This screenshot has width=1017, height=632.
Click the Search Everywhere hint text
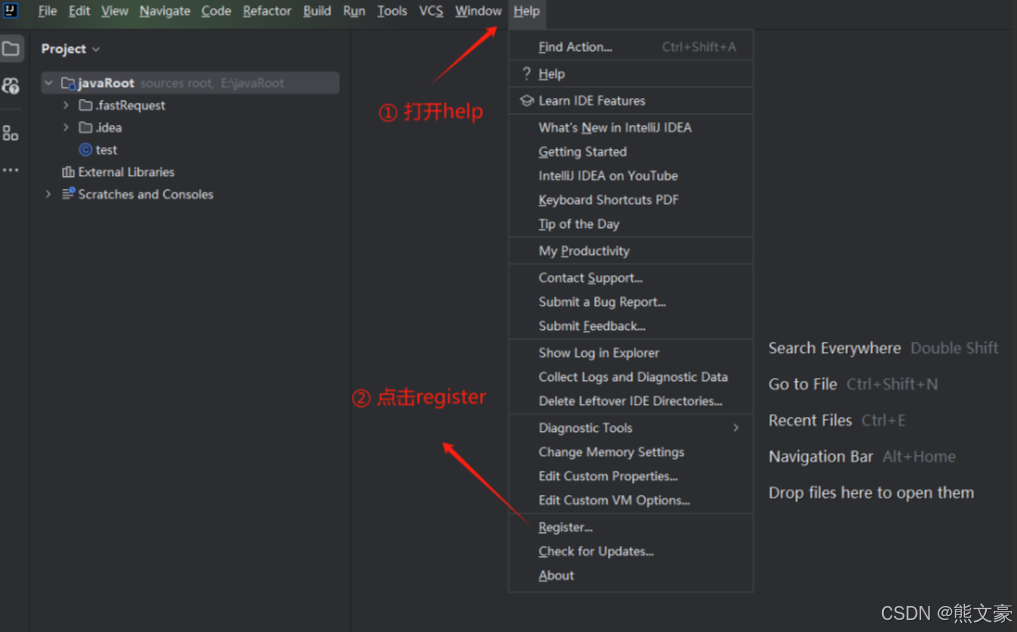834,348
